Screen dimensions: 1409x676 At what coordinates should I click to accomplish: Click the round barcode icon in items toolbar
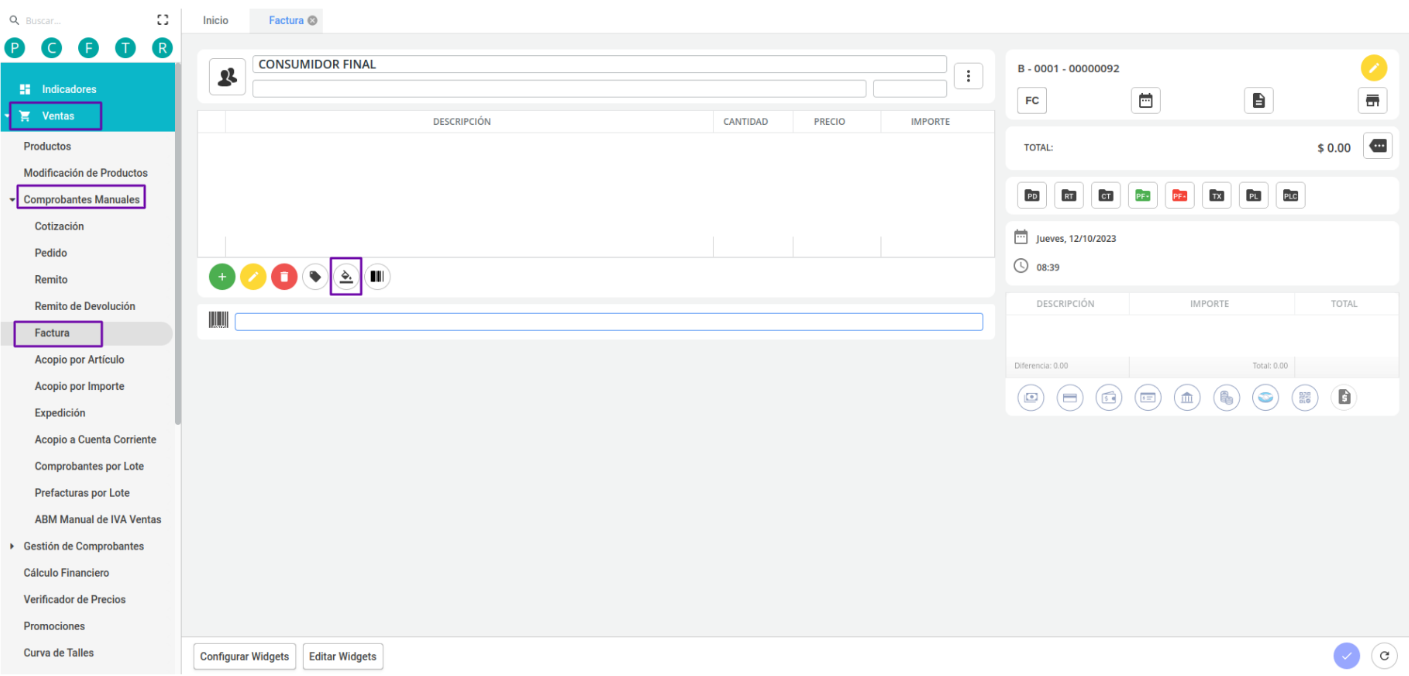(377, 277)
